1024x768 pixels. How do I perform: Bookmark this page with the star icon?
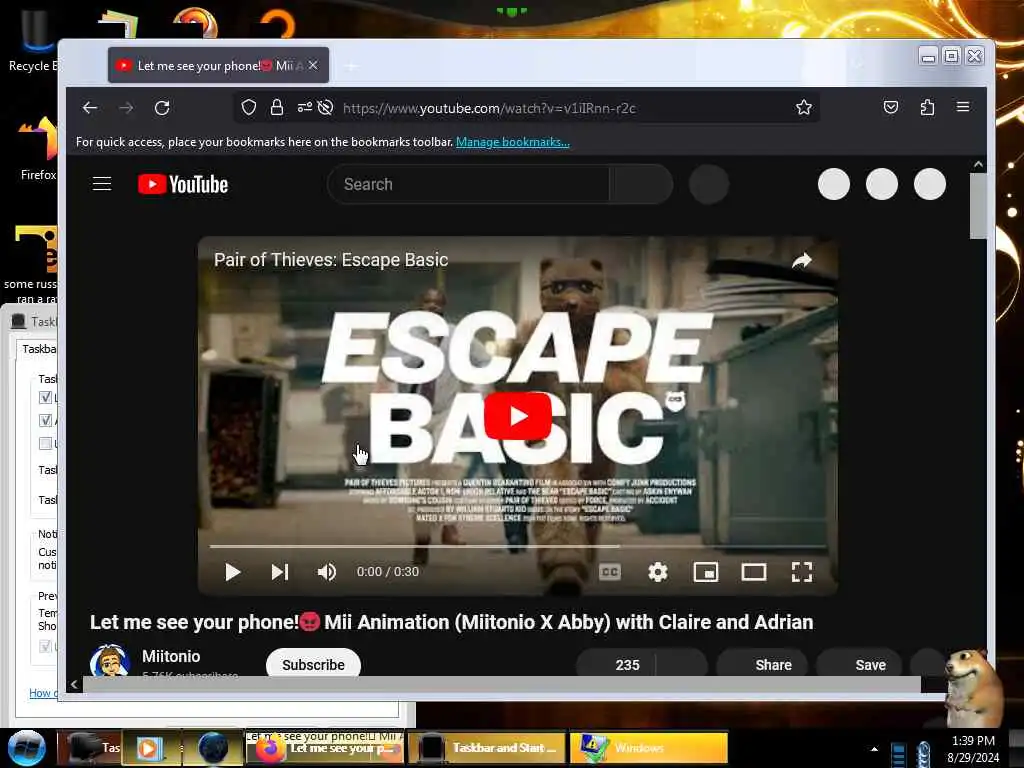click(804, 107)
